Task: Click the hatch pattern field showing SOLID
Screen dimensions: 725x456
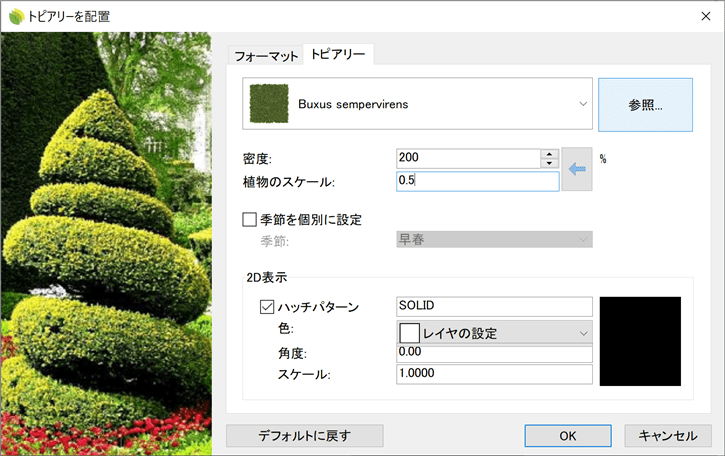Action: click(x=494, y=306)
